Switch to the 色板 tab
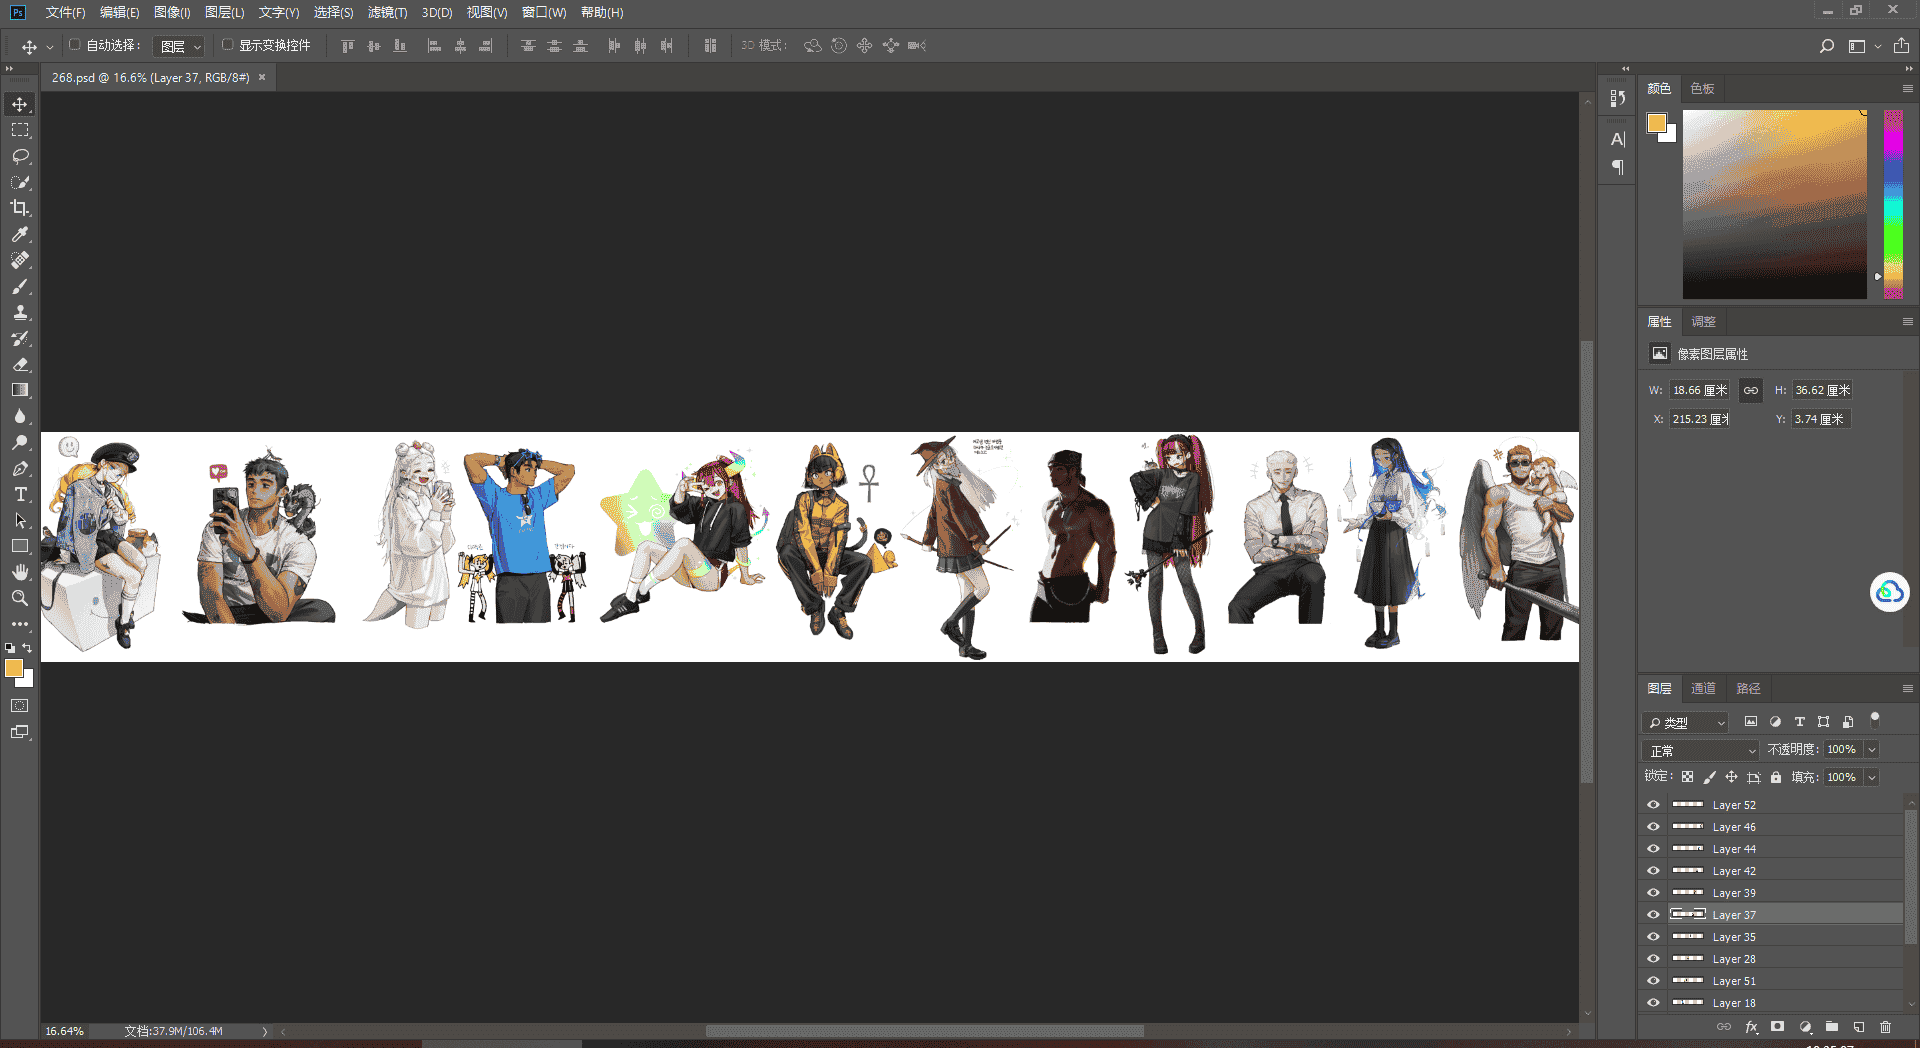The image size is (1920, 1048). (x=1702, y=89)
